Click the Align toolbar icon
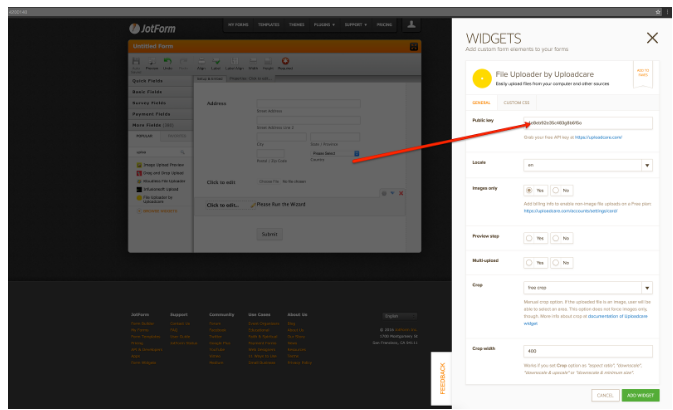The height and width of the screenshot is (410, 673). [x=201, y=61]
